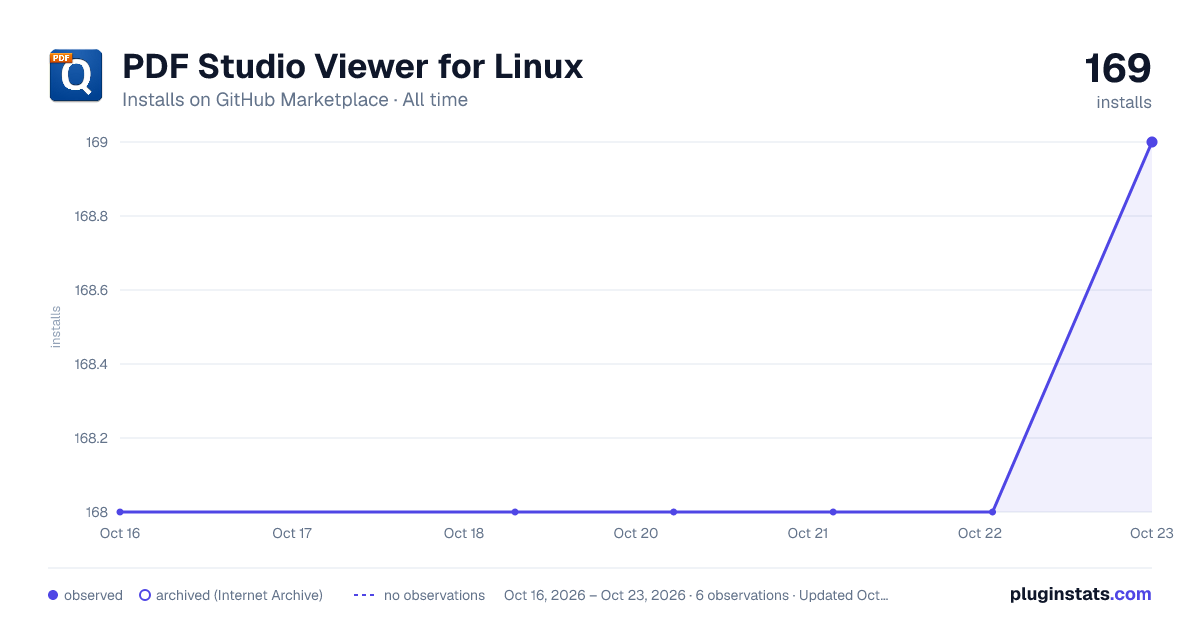This screenshot has width=1200, height=630.
Task: Click the Oct 16 data point at 168
Action: (x=120, y=512)
